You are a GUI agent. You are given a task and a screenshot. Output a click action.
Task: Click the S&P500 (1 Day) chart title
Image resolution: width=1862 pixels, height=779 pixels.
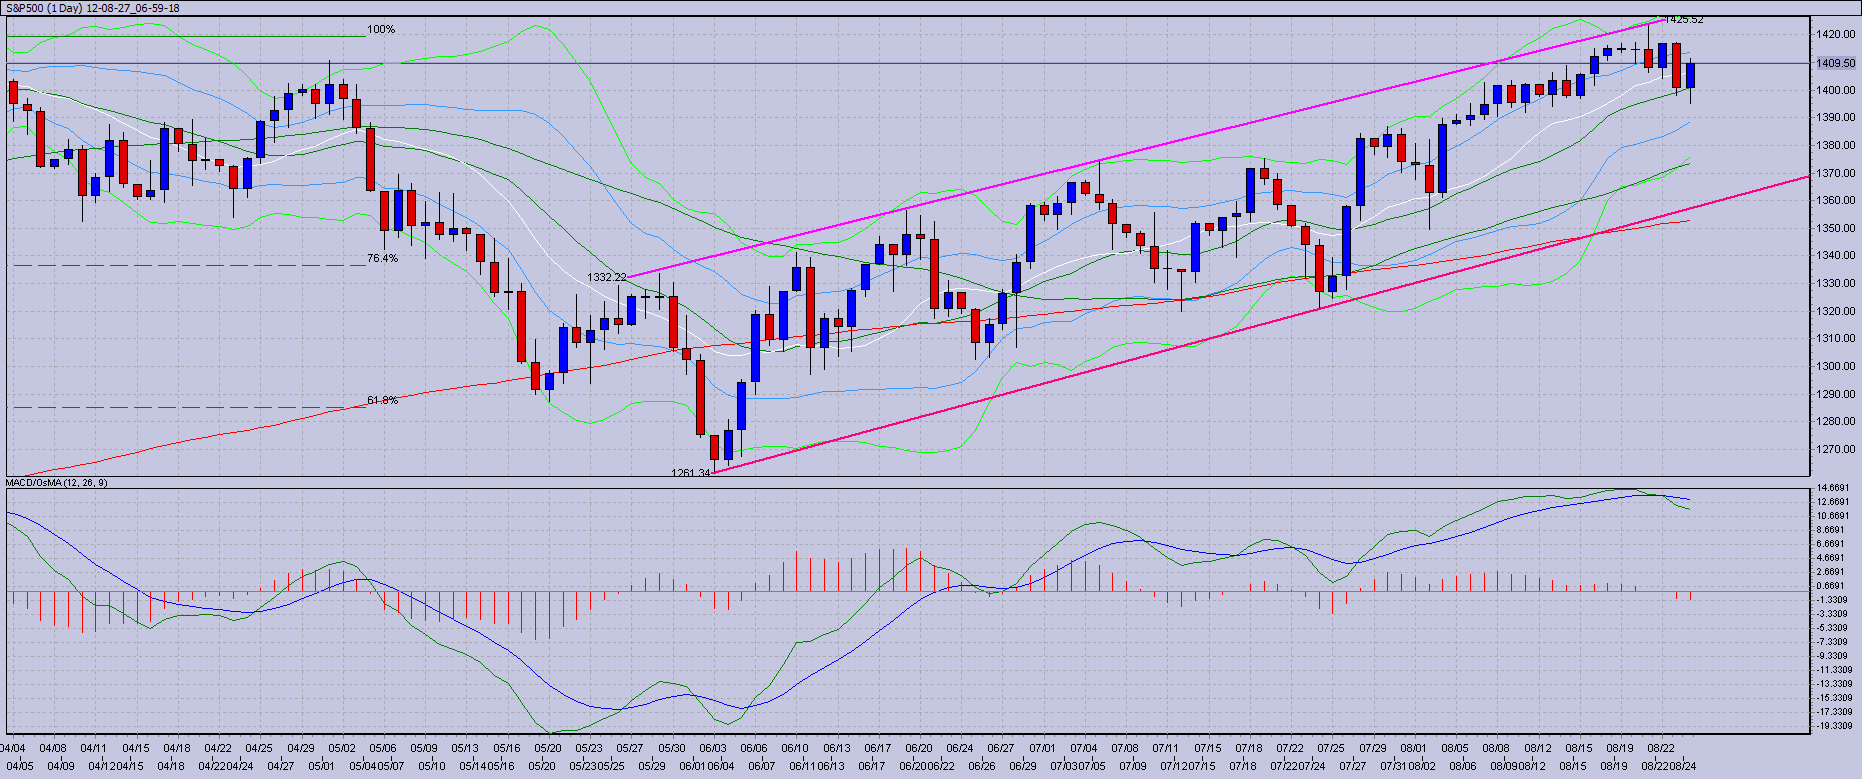tap(92, 8)
